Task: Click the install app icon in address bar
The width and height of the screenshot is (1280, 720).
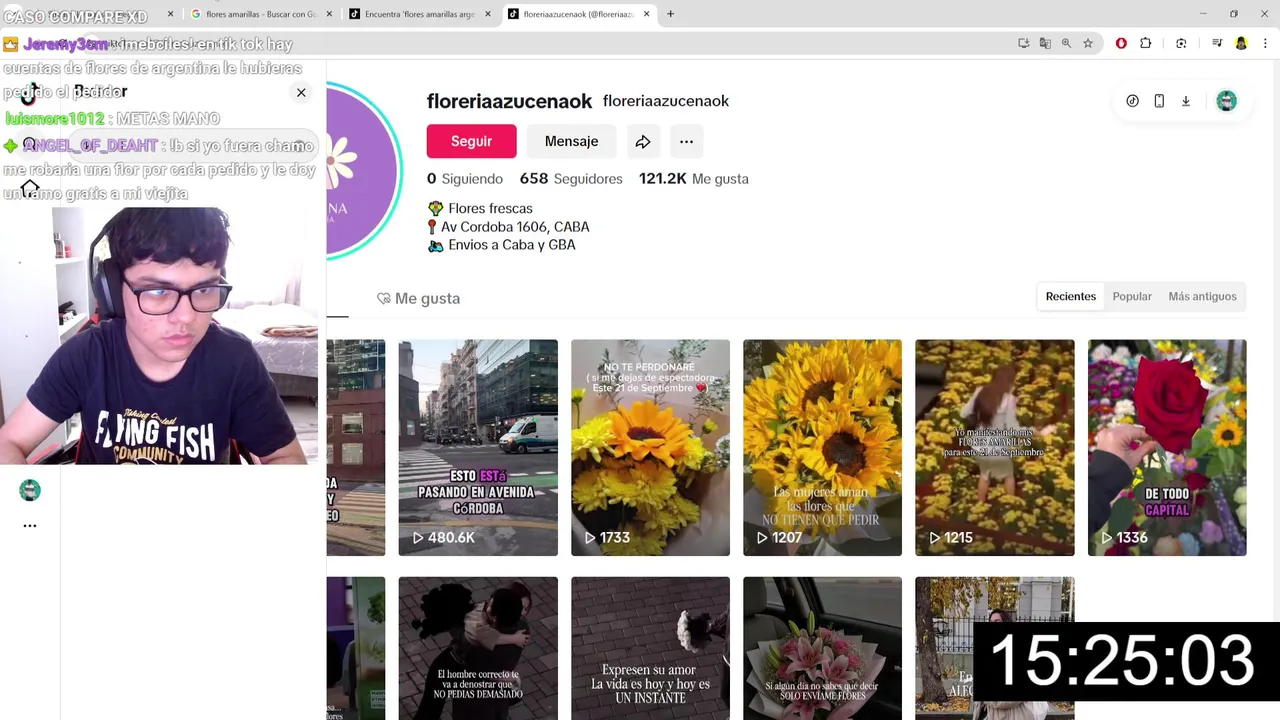Action: (1023, 43)
